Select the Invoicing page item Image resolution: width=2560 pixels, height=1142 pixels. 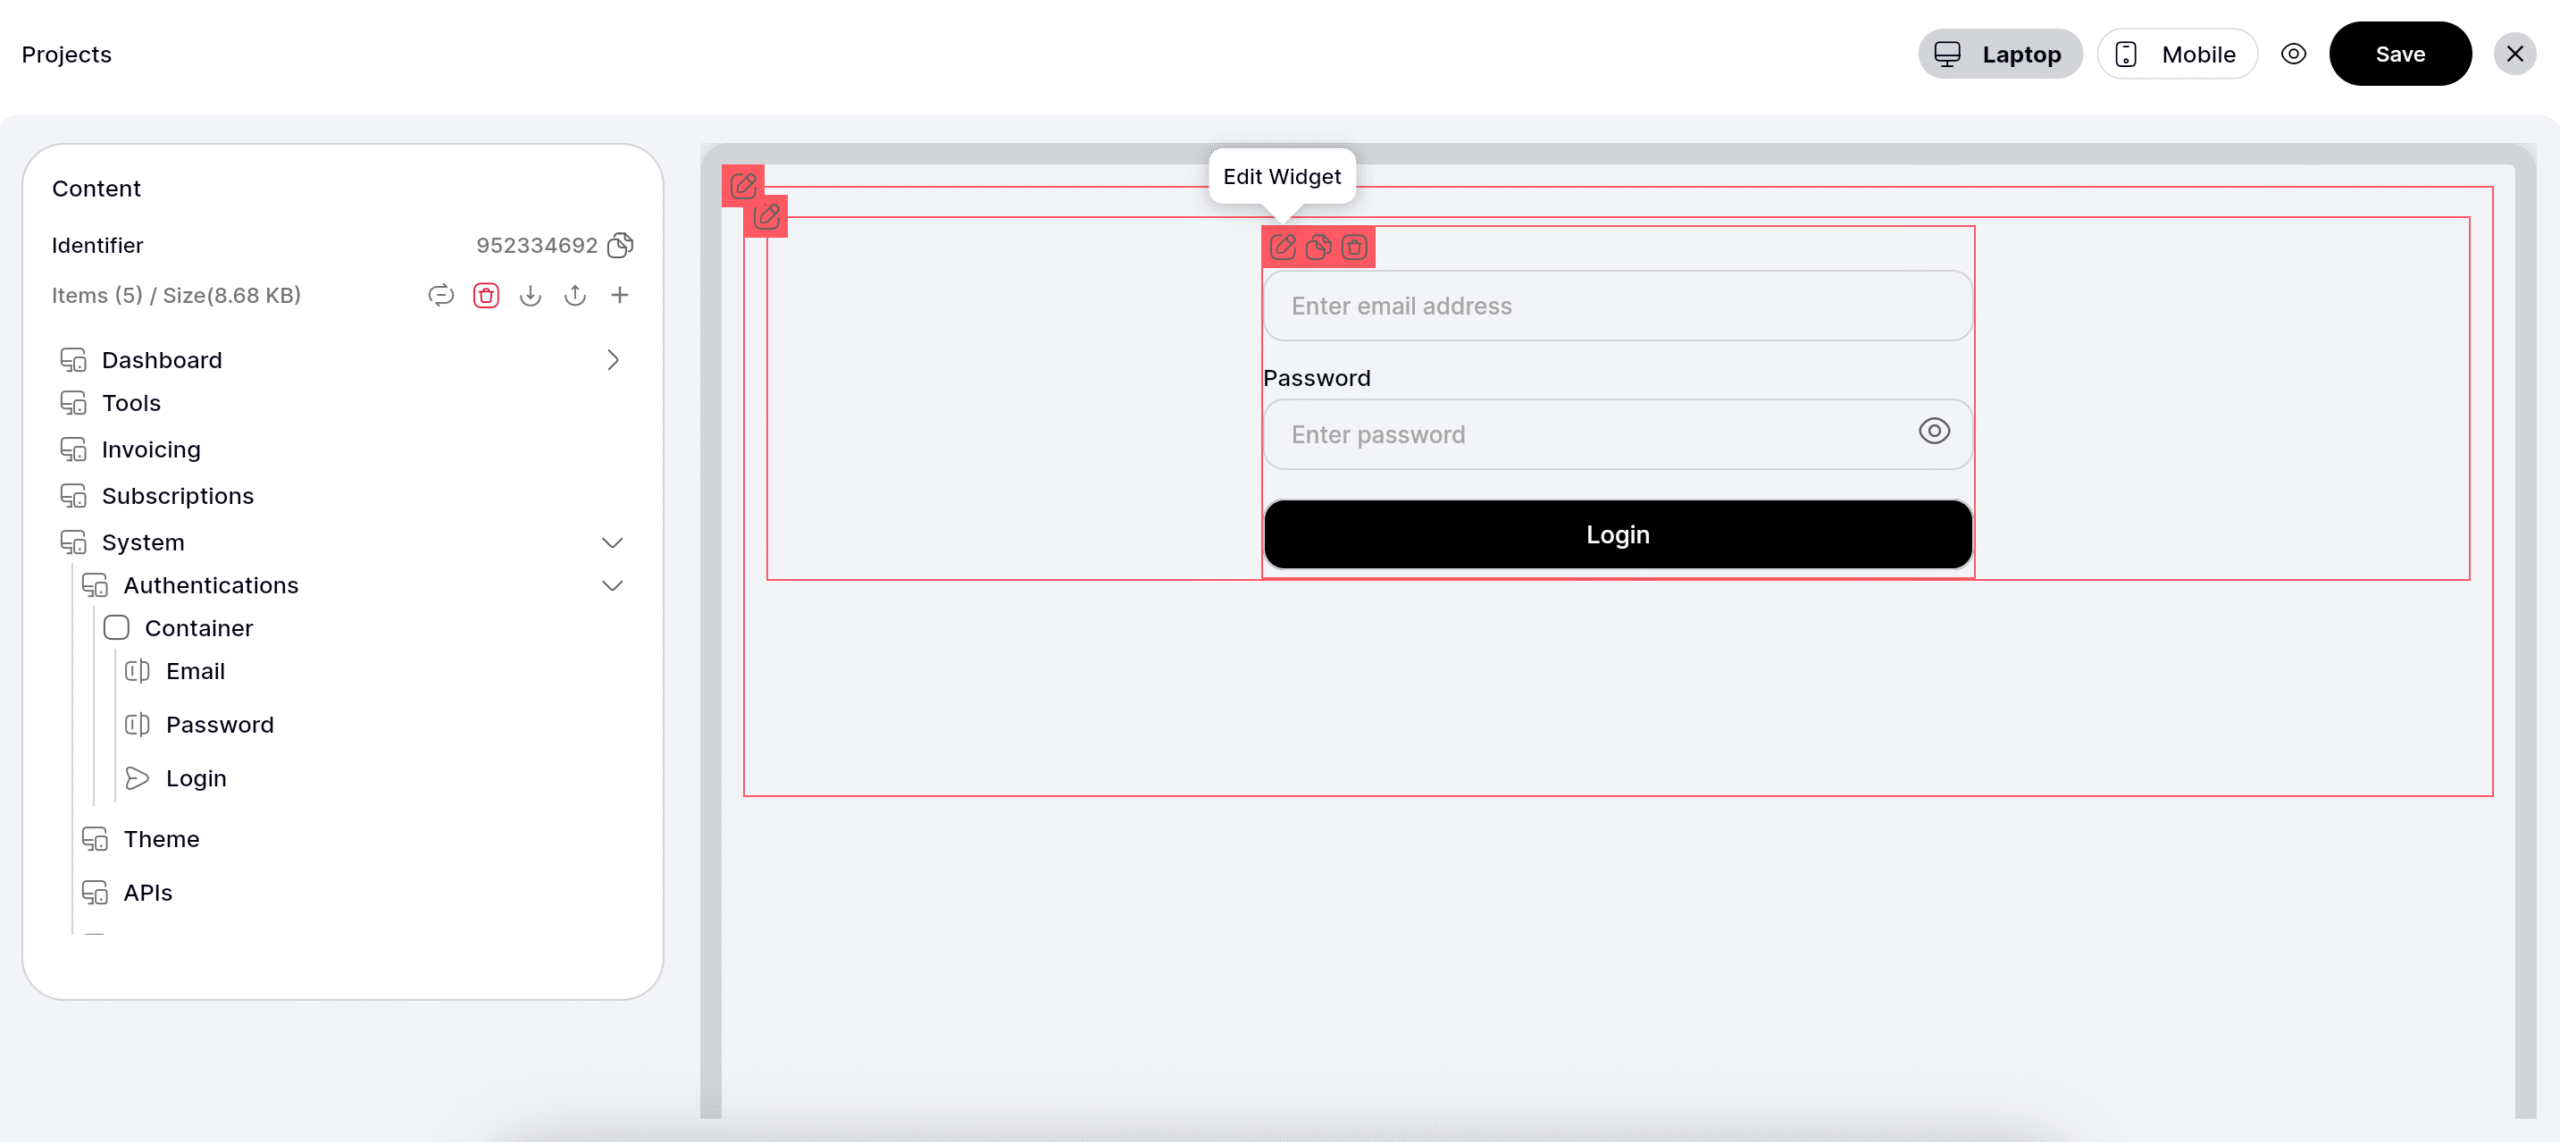pos(151,450)
